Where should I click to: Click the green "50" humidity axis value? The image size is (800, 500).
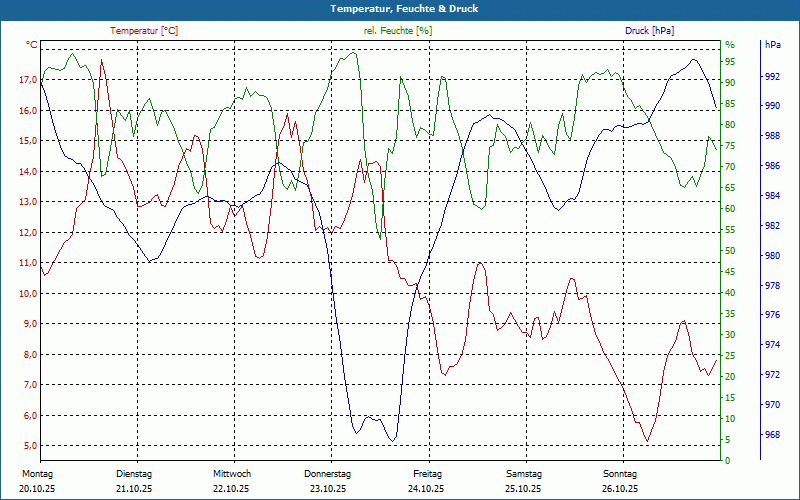pyautogui.click(x=730, y=251)
